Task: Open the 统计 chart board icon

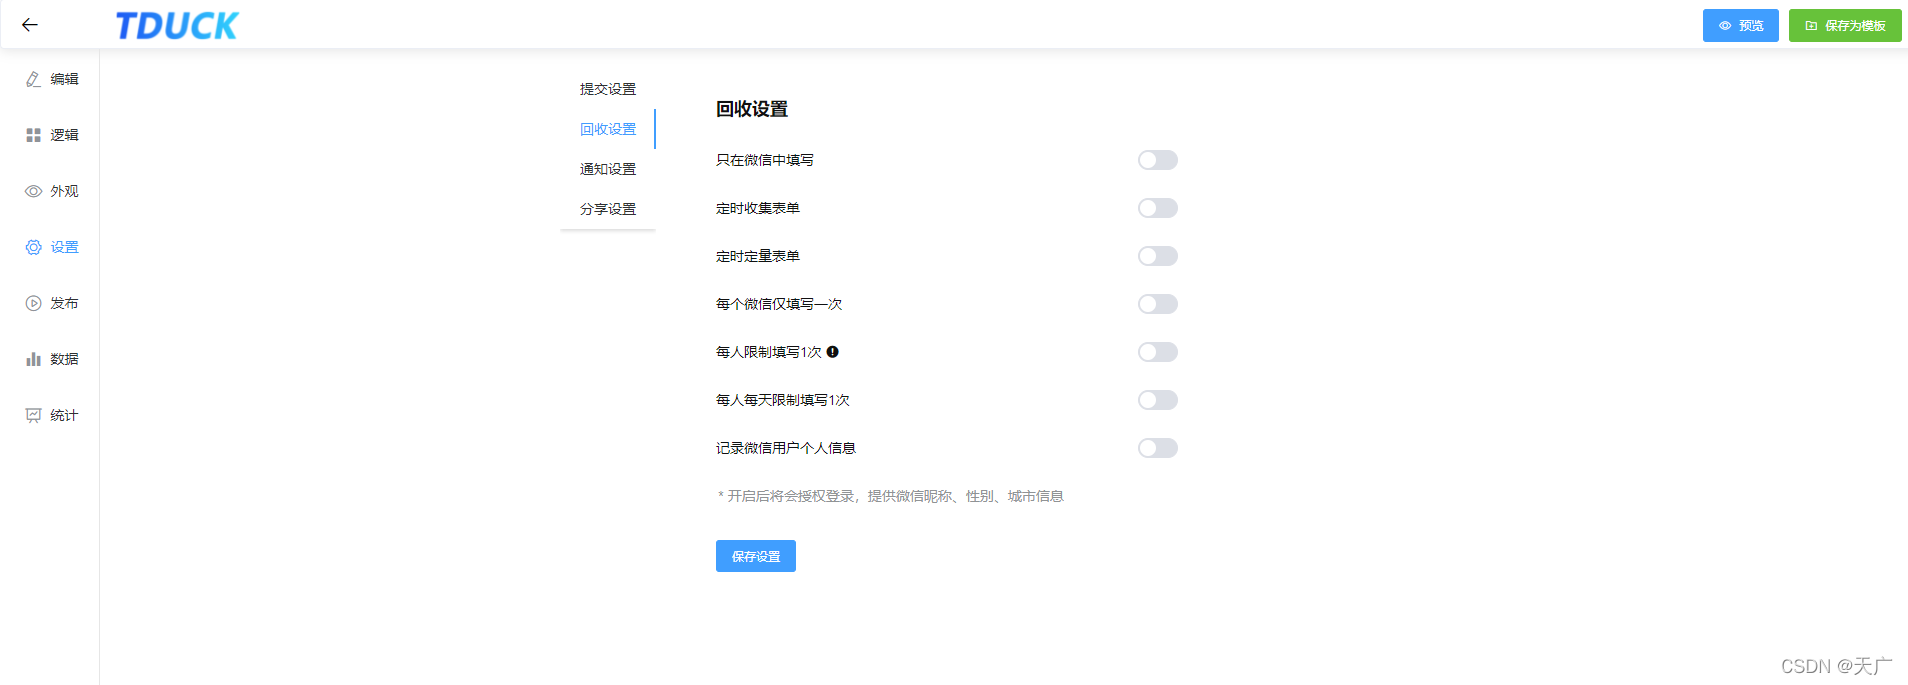Action: 34,415
